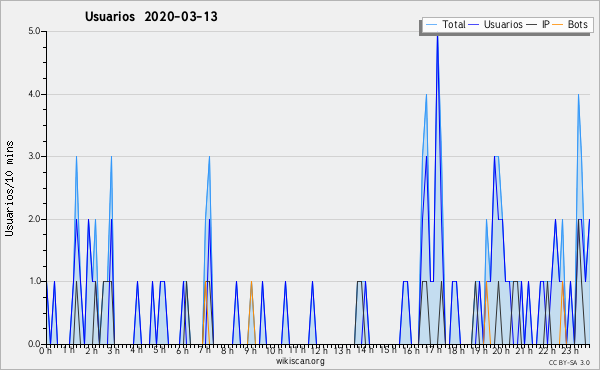
Task: Click the '5 h' x-axis label
Action: click(160, 350)
